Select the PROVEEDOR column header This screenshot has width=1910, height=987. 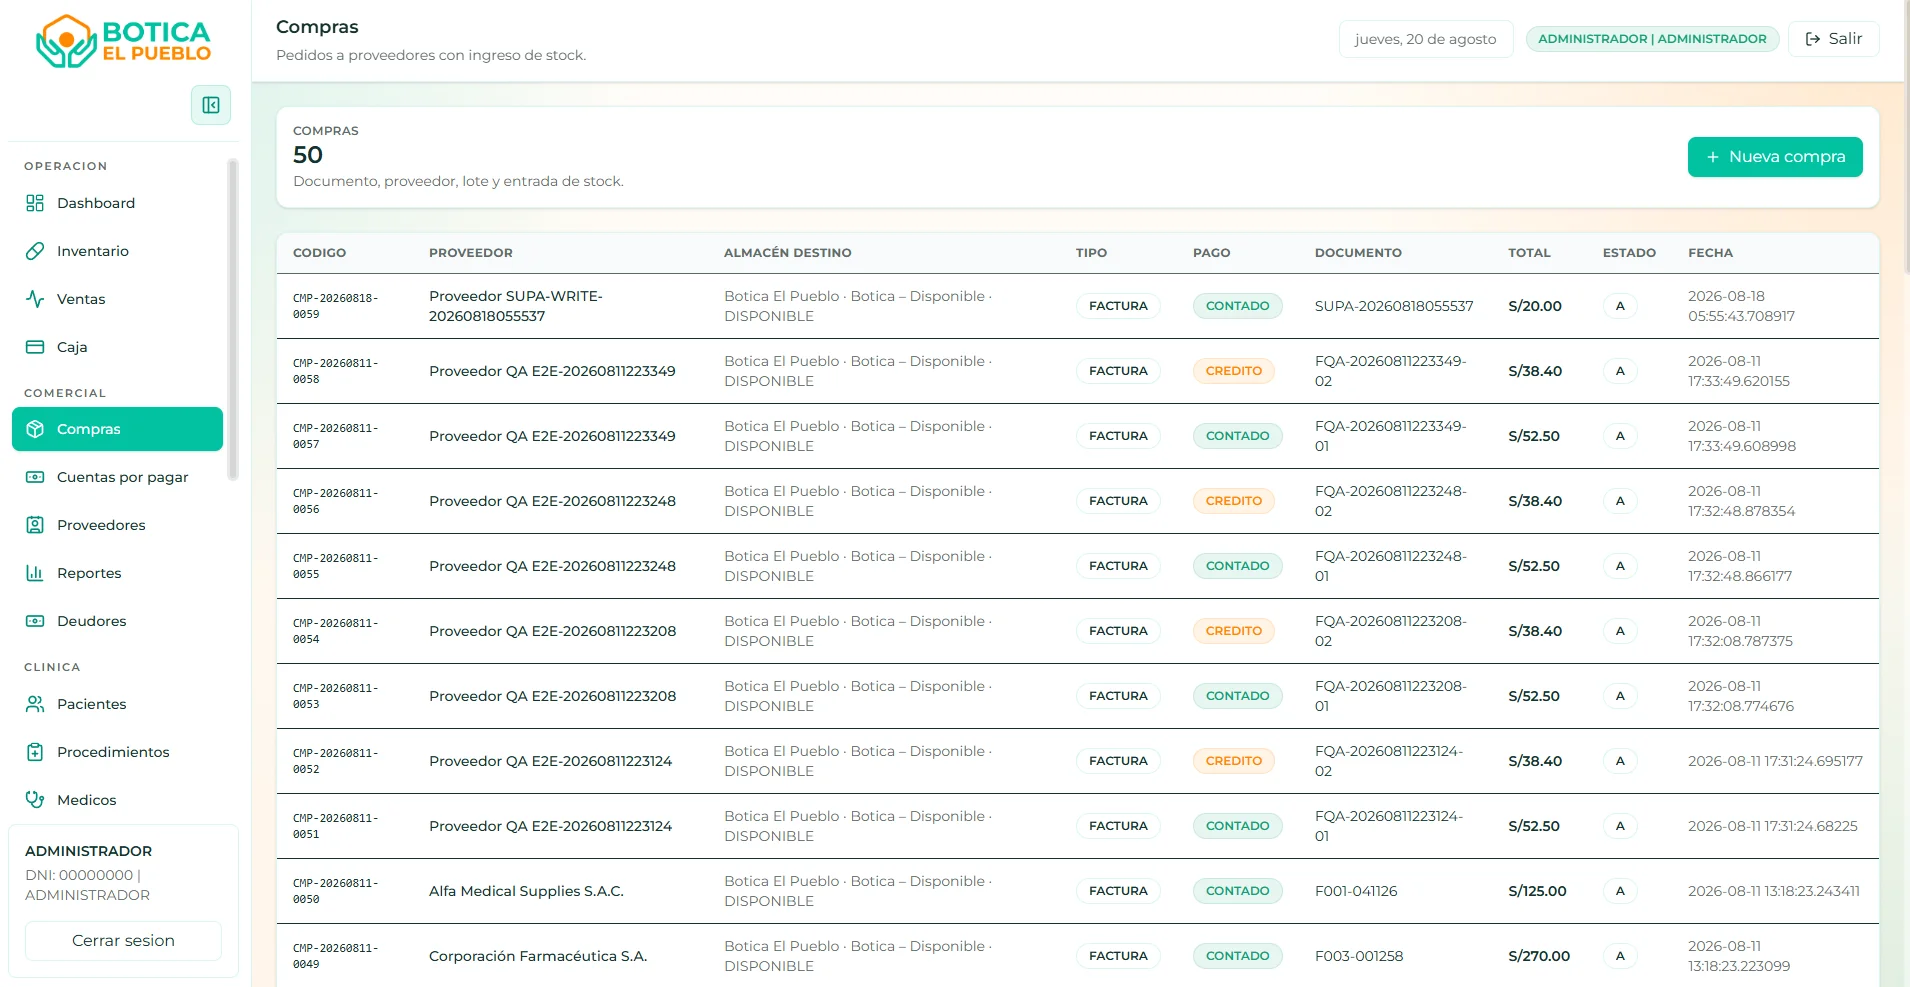click(471, 253)
